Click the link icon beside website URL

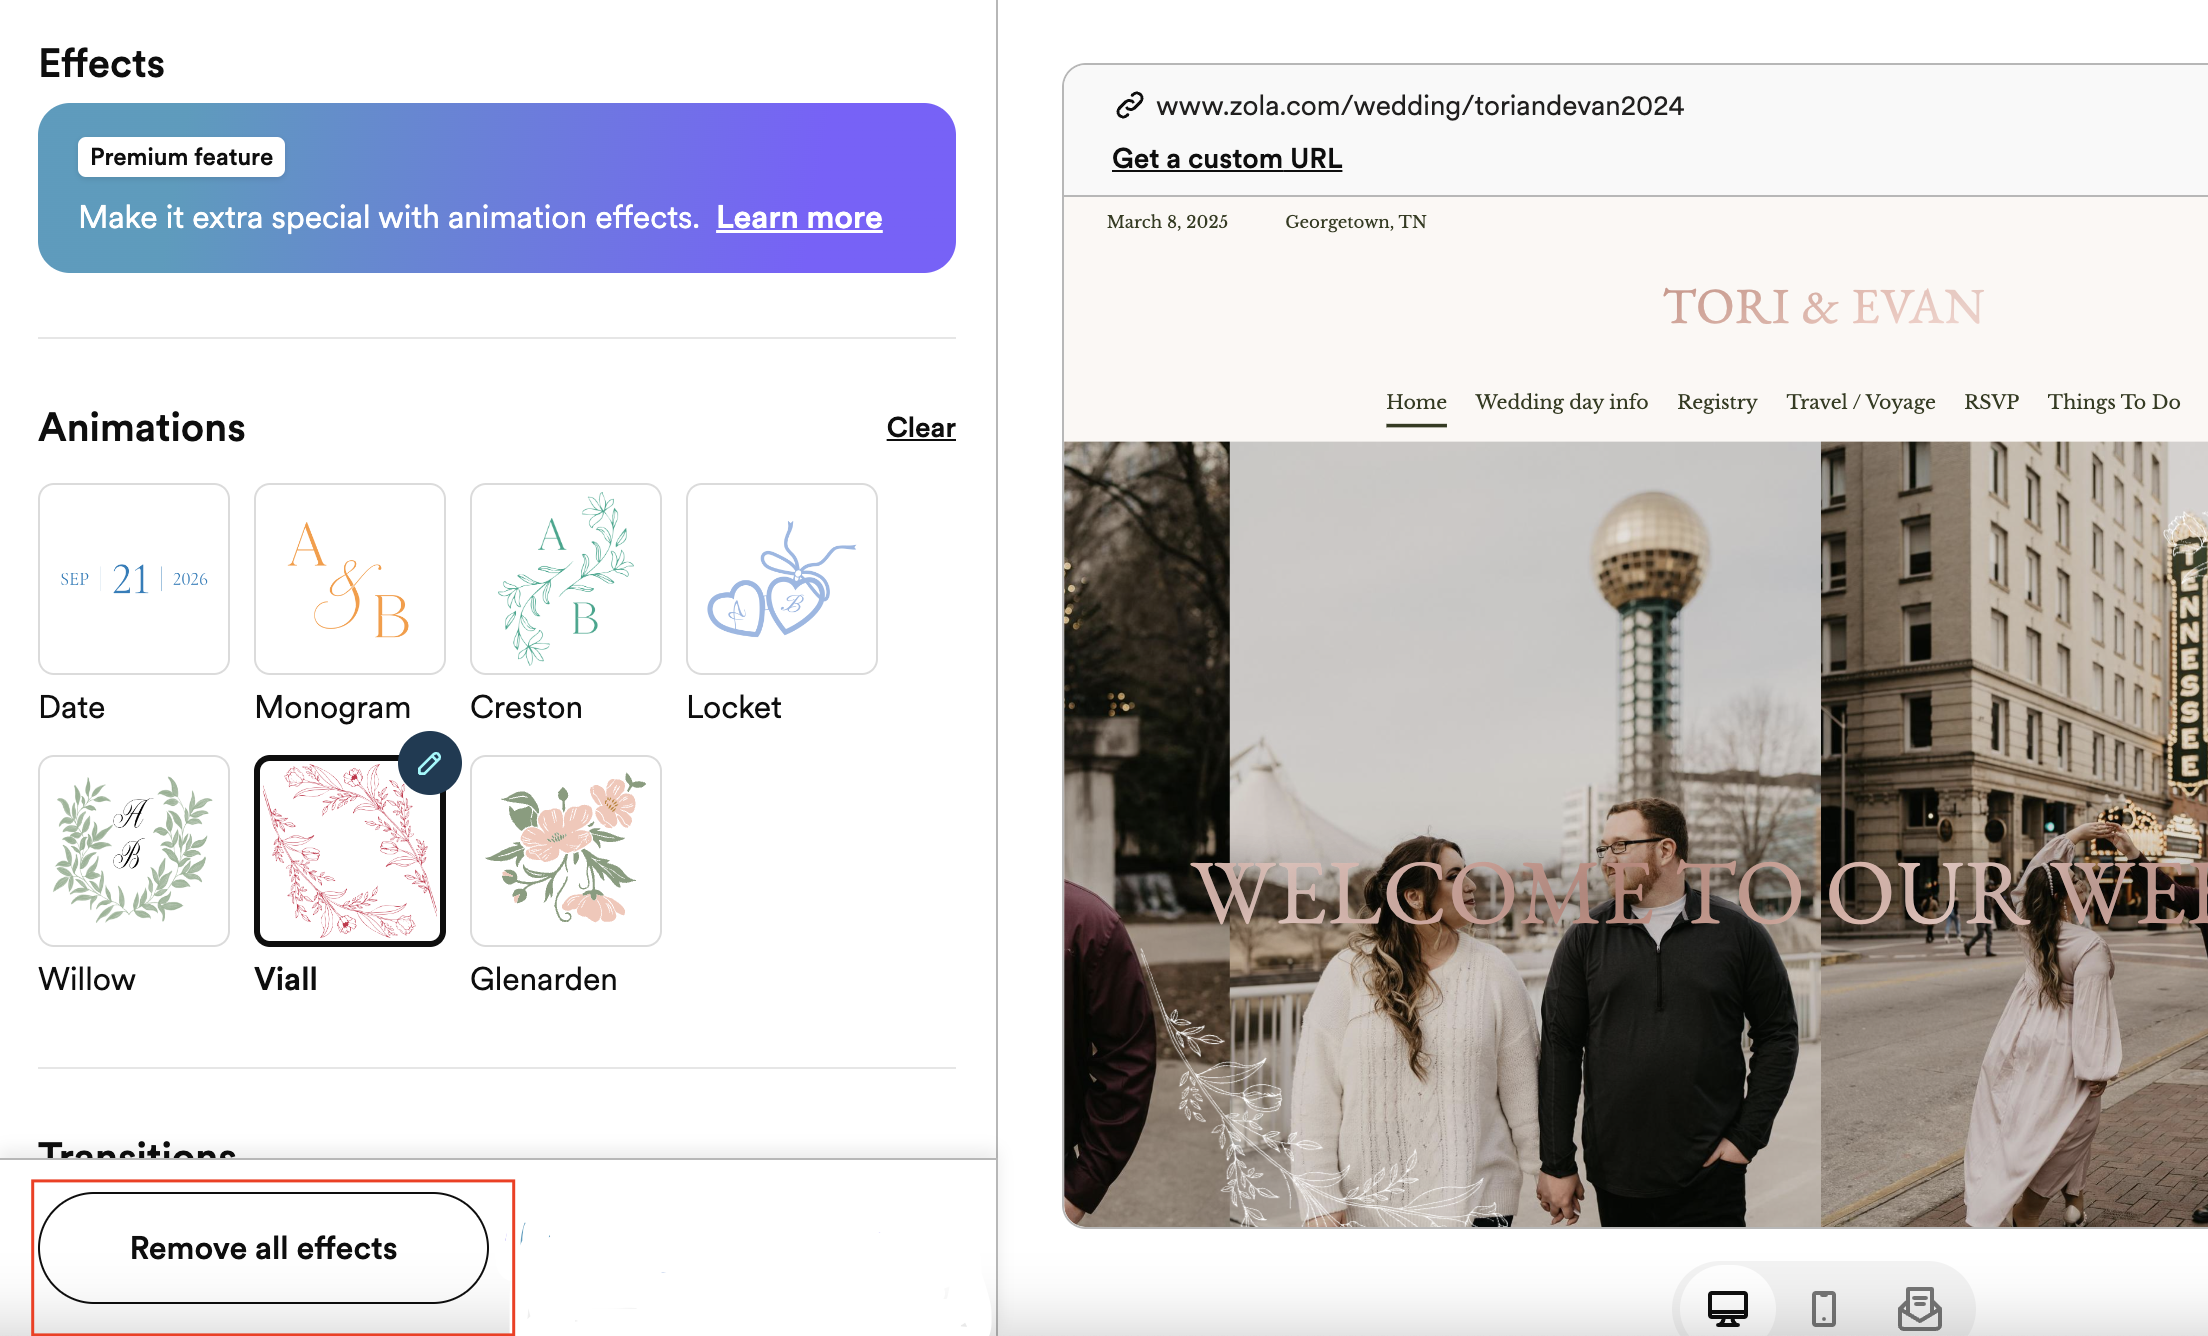1129,106
